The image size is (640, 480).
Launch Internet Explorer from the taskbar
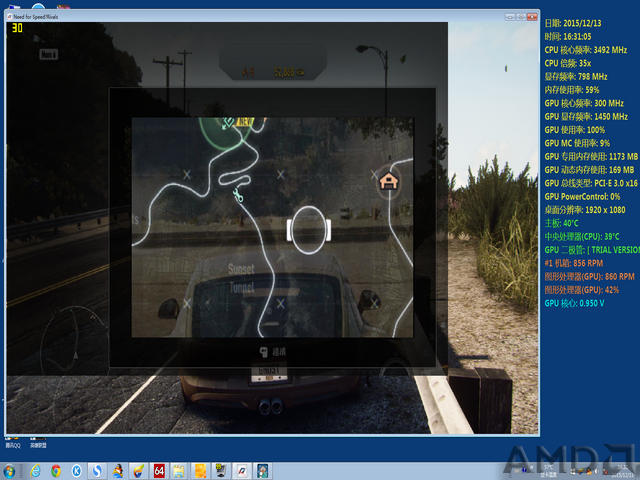point(36,471)
